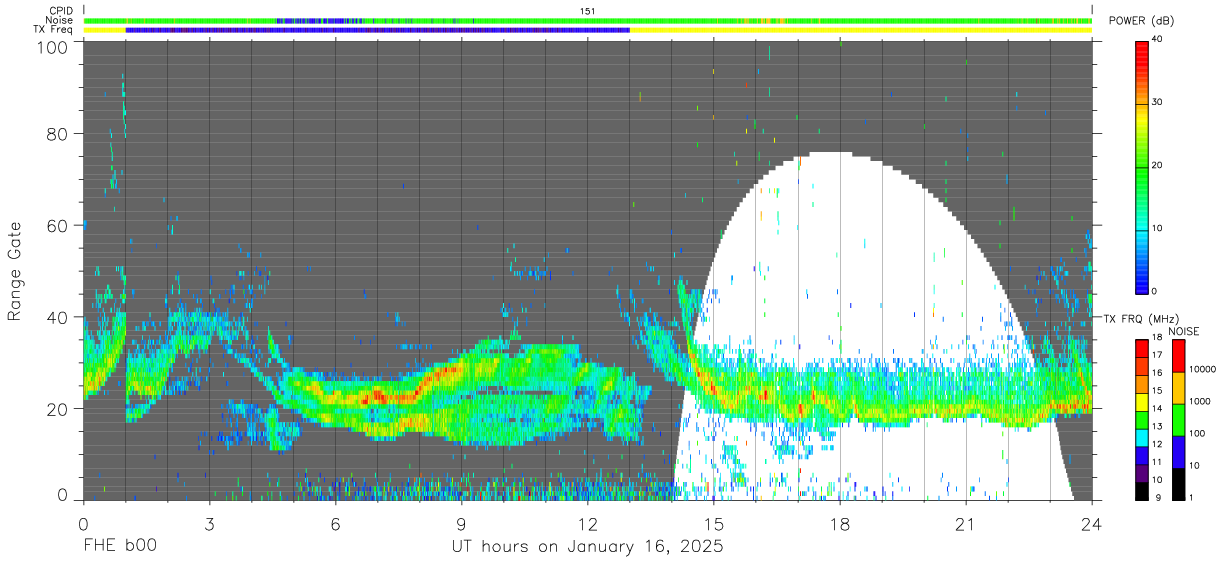Click the 1 label on NOISE scale
Image resolution: width=1228 pixels, height=567 pixels.
1193,497
